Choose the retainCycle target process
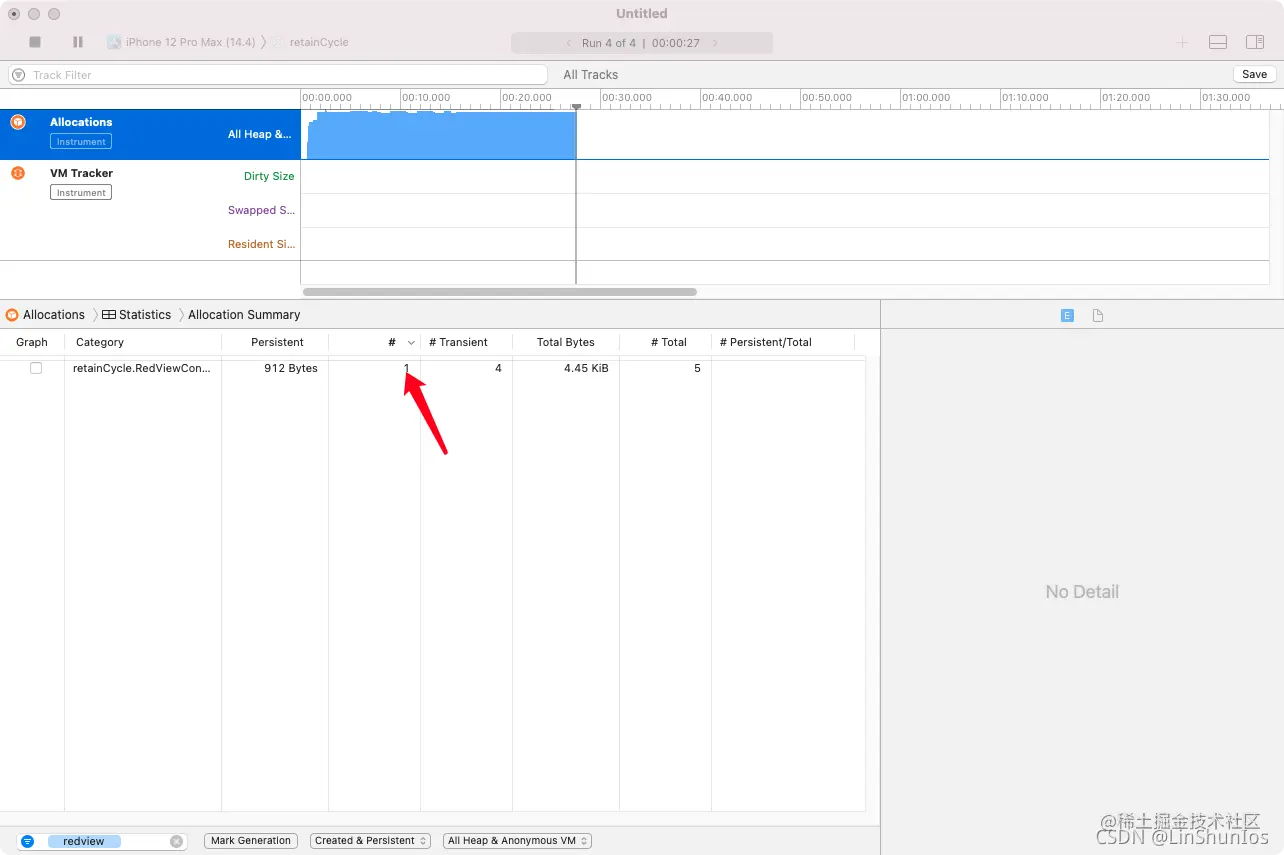Viewport: 1284px width, 855px height. point(310,42)
